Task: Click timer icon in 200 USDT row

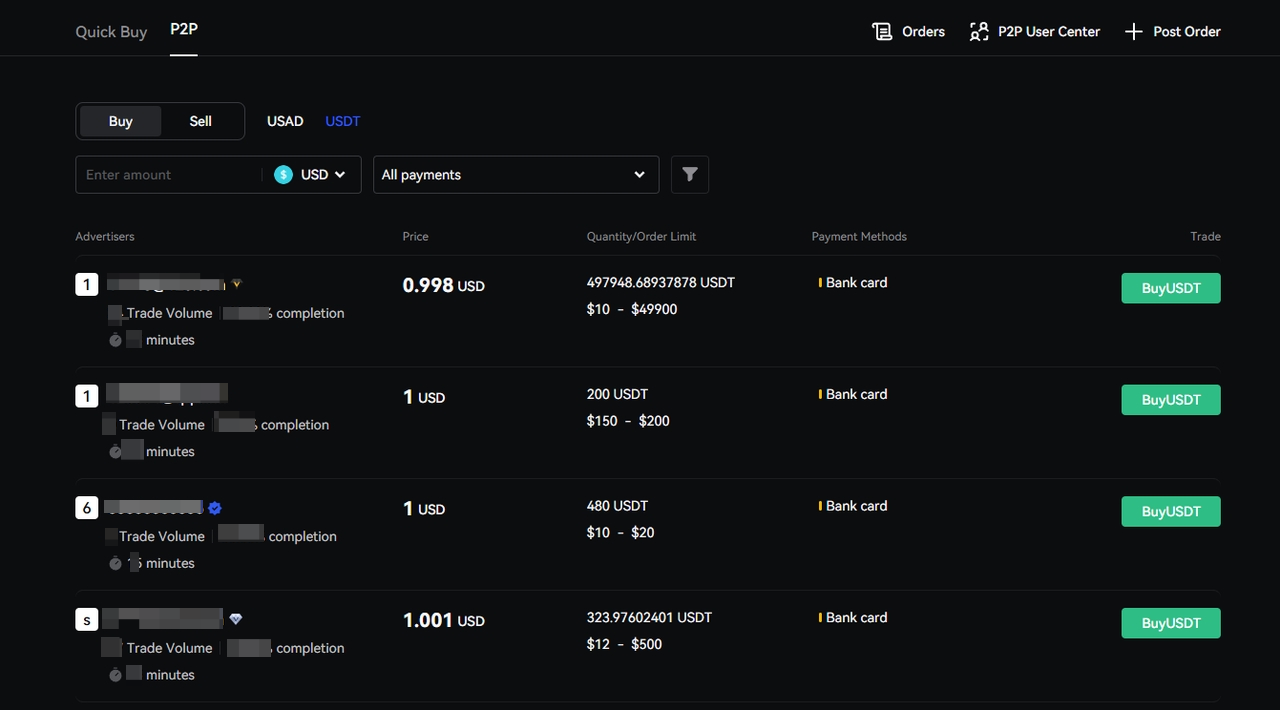Action: pyautogui.click(x=115, y=452)
